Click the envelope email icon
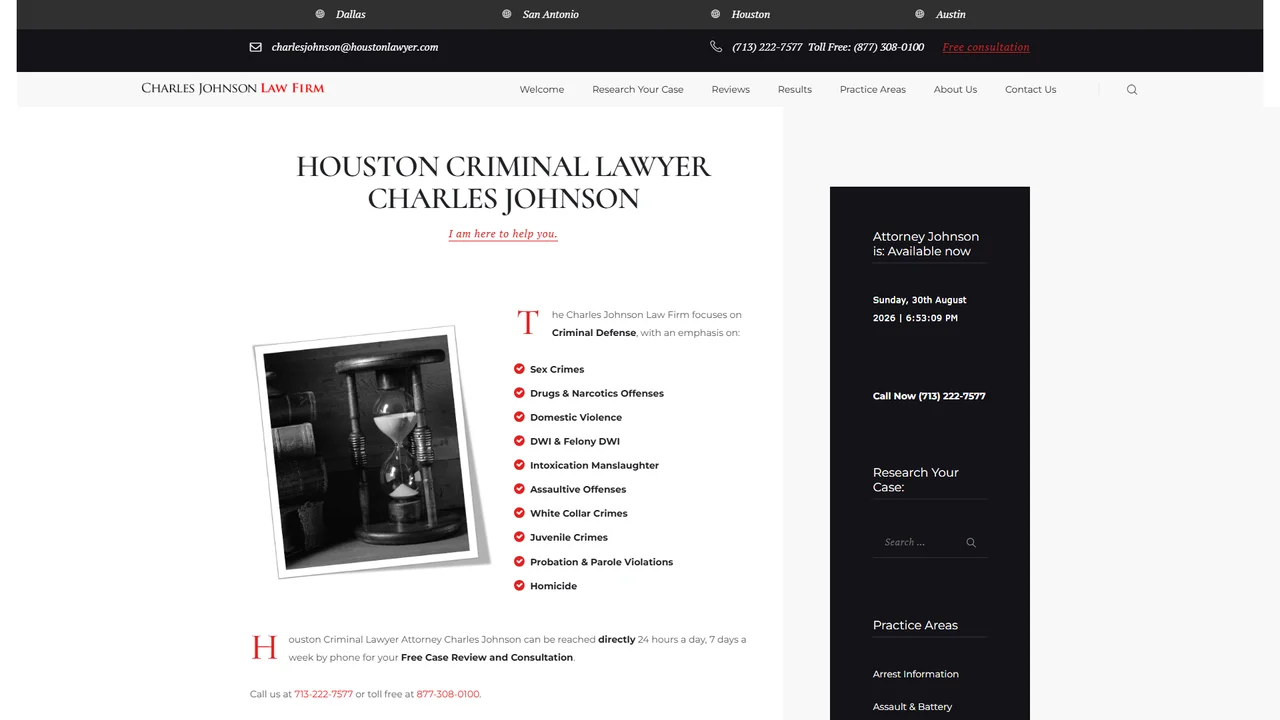Viewport: 1280px width, 720px height. pos(256,47)
